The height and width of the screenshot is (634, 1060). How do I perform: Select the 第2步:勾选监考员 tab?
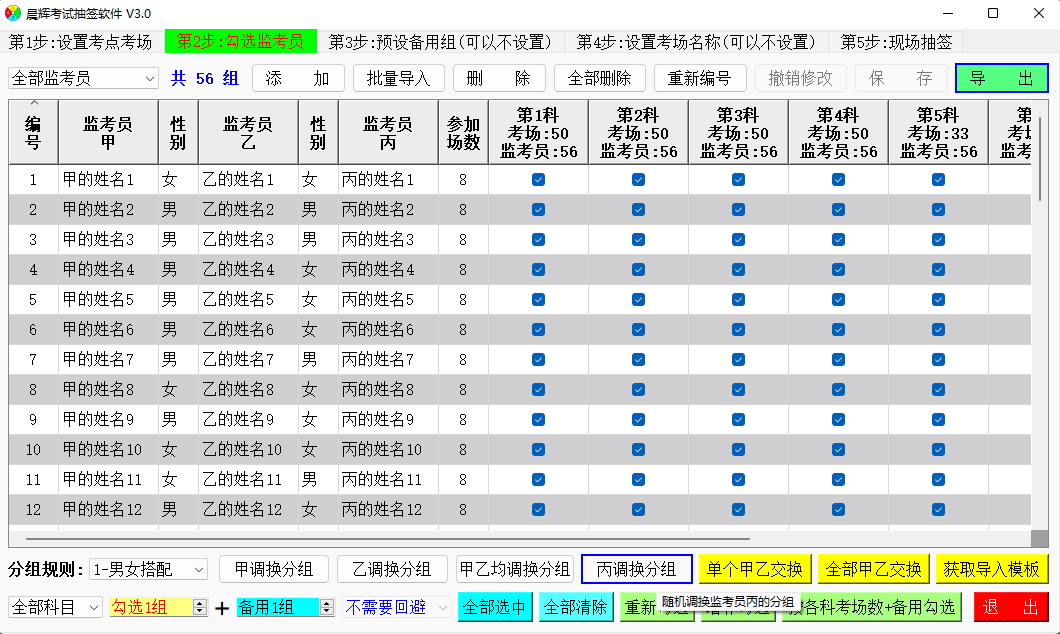pos(240,42)
